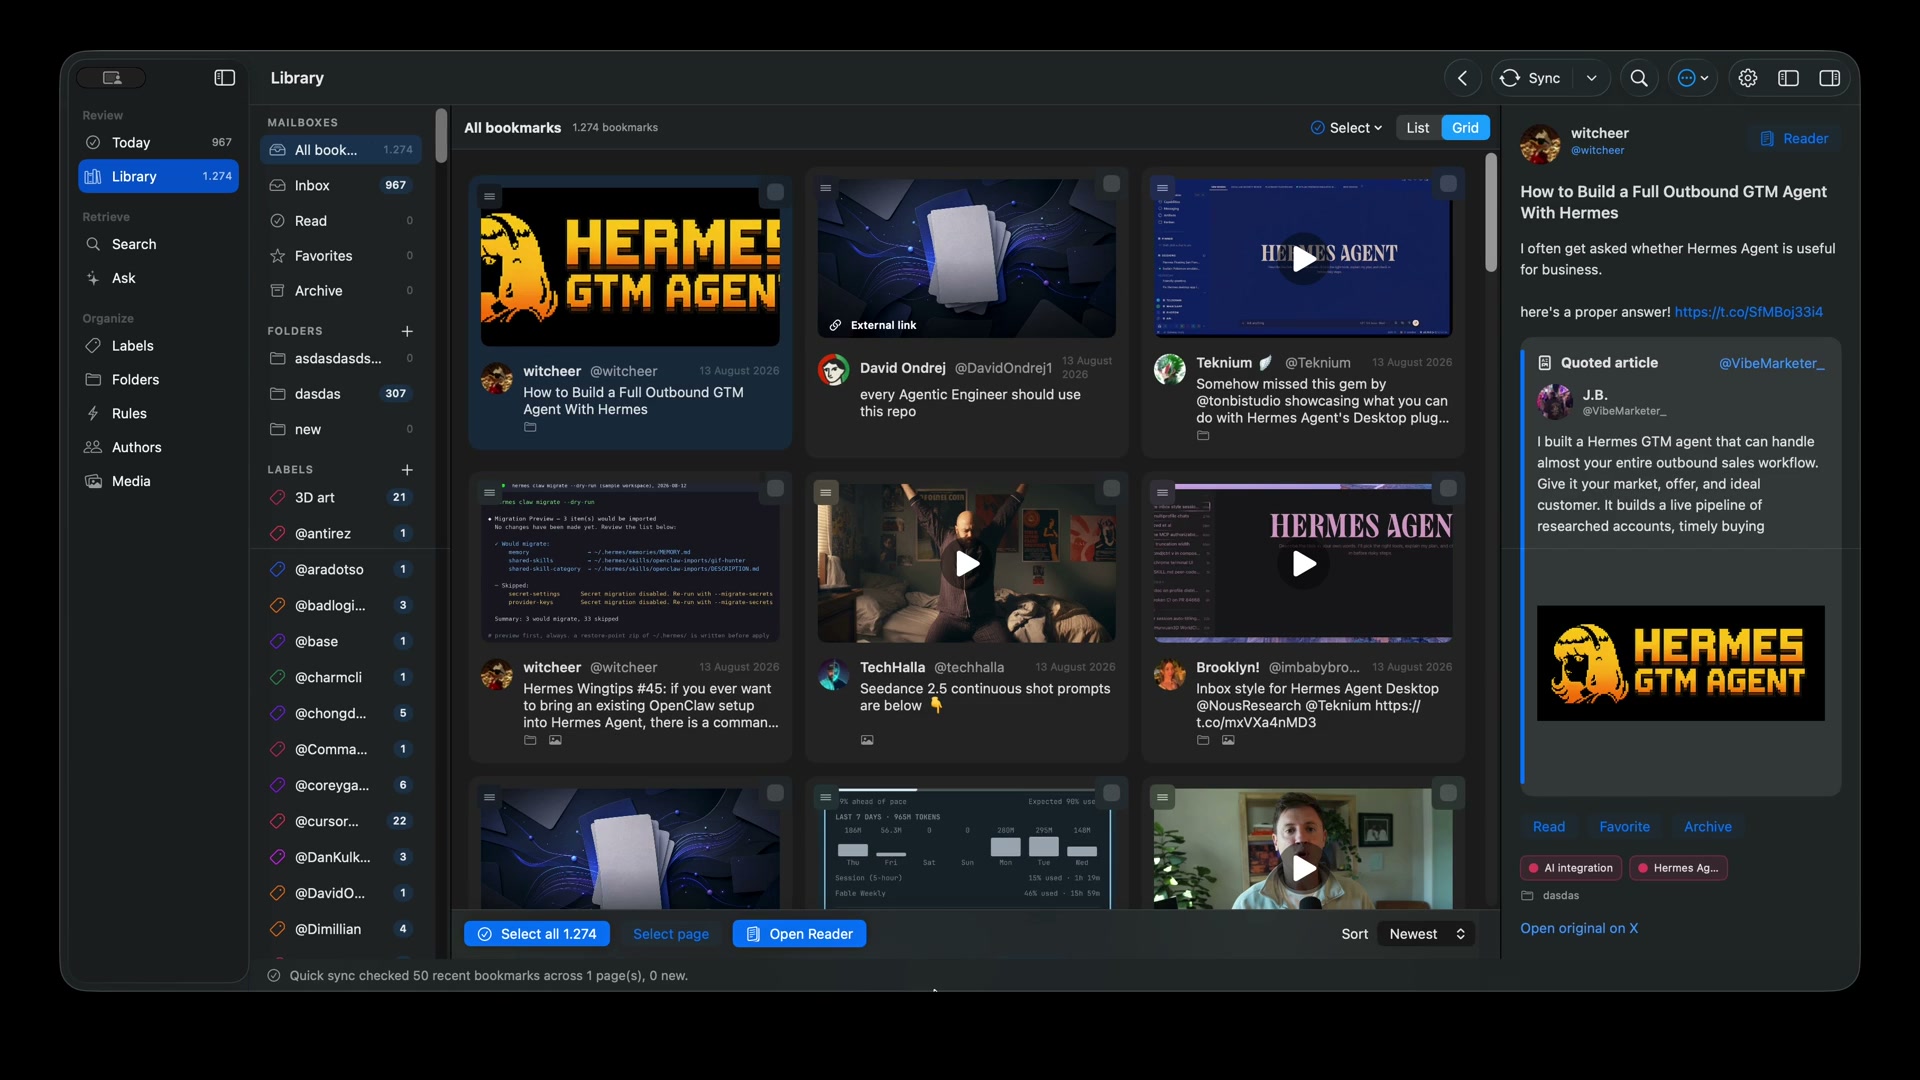Open Authors under Organize
Image resolution: width=1920 pixels, height=1080 pixels.
click(x=158, y=448)
